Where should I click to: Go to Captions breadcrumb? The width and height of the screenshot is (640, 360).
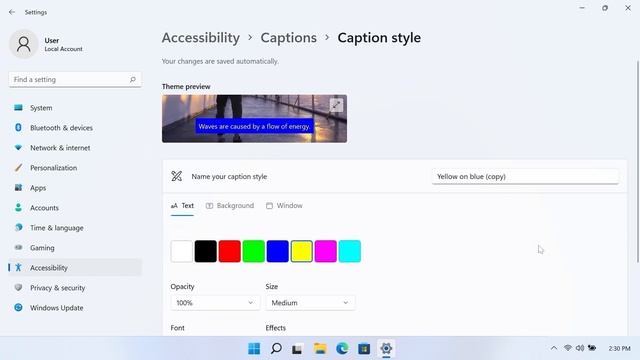(289, 38)
